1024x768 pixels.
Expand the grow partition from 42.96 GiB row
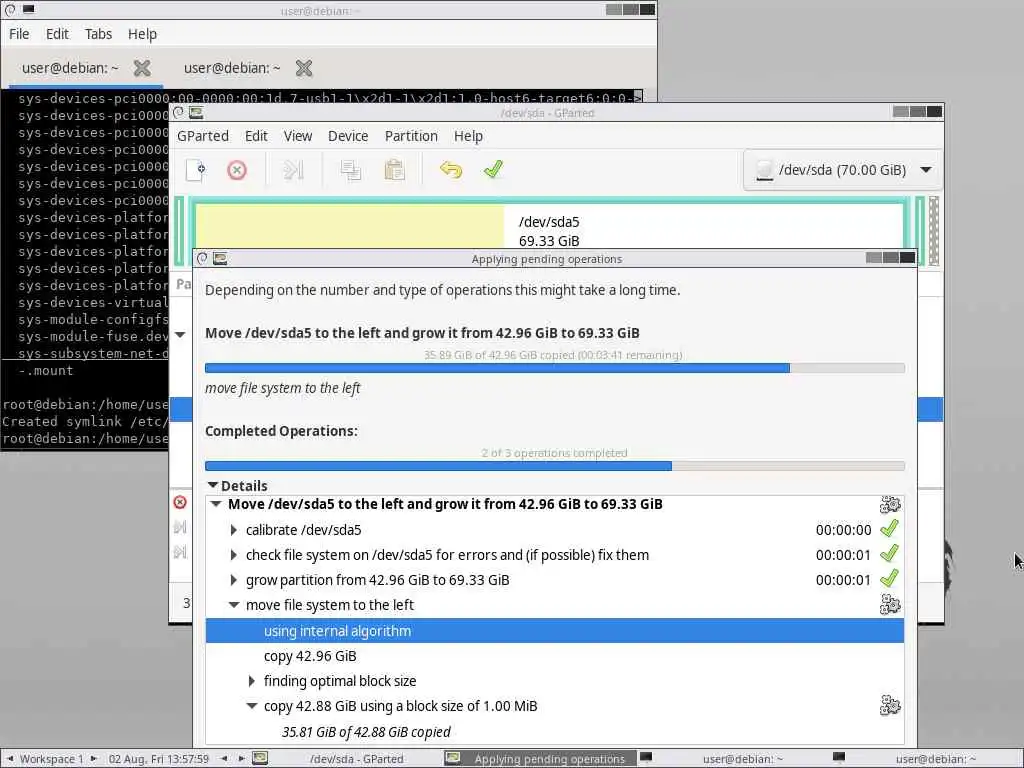click(x=234, y=580)
